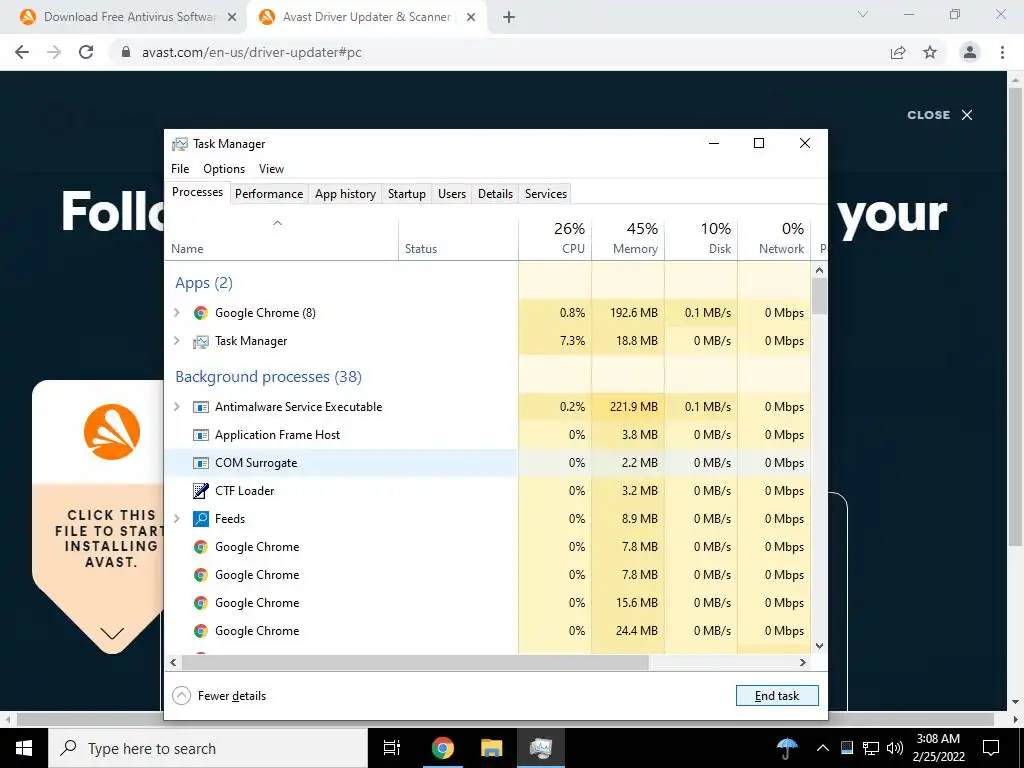Open the File menu
Viewport: 1024px width, 768px height.
tap(180, 168)
